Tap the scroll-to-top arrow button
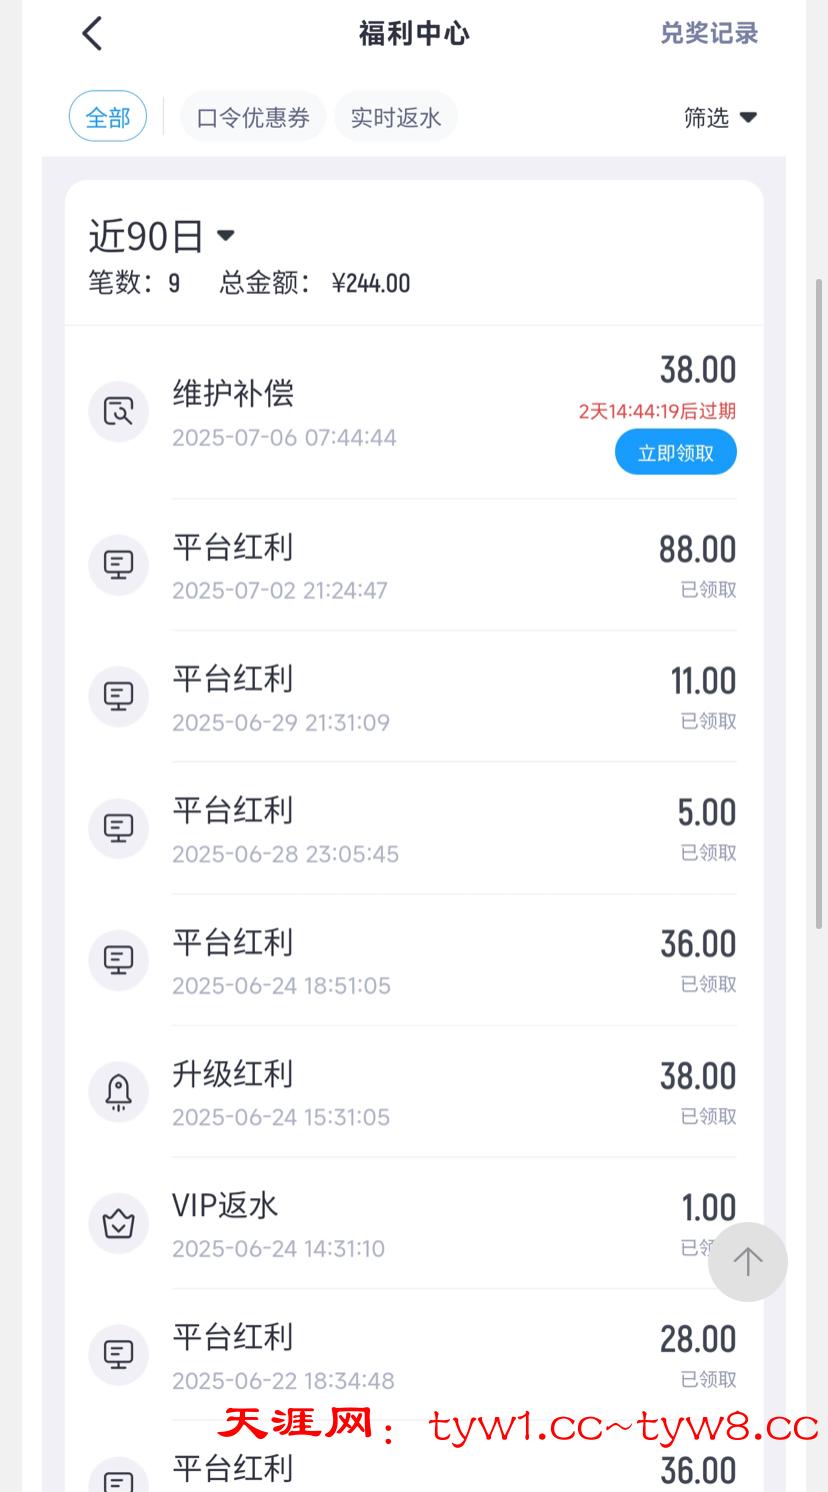Image resolution: width=828 pixels, height=1492 pixels. tap(747, 1262)
